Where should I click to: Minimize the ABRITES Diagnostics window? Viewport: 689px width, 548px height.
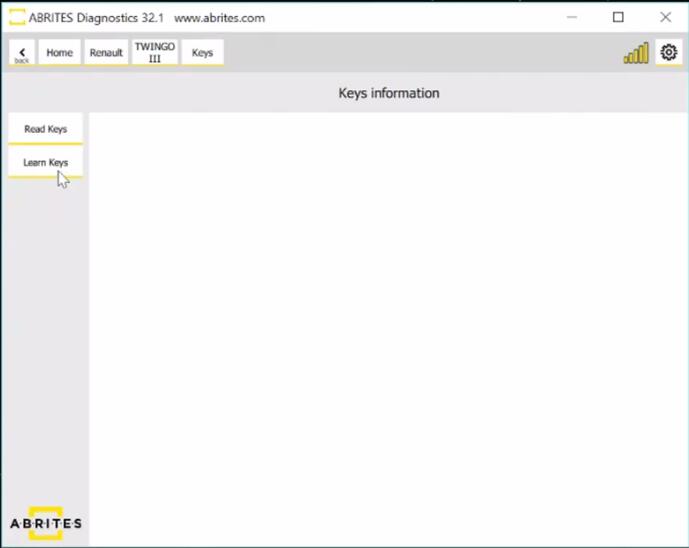pyautogui.click(x=572, y=18)
